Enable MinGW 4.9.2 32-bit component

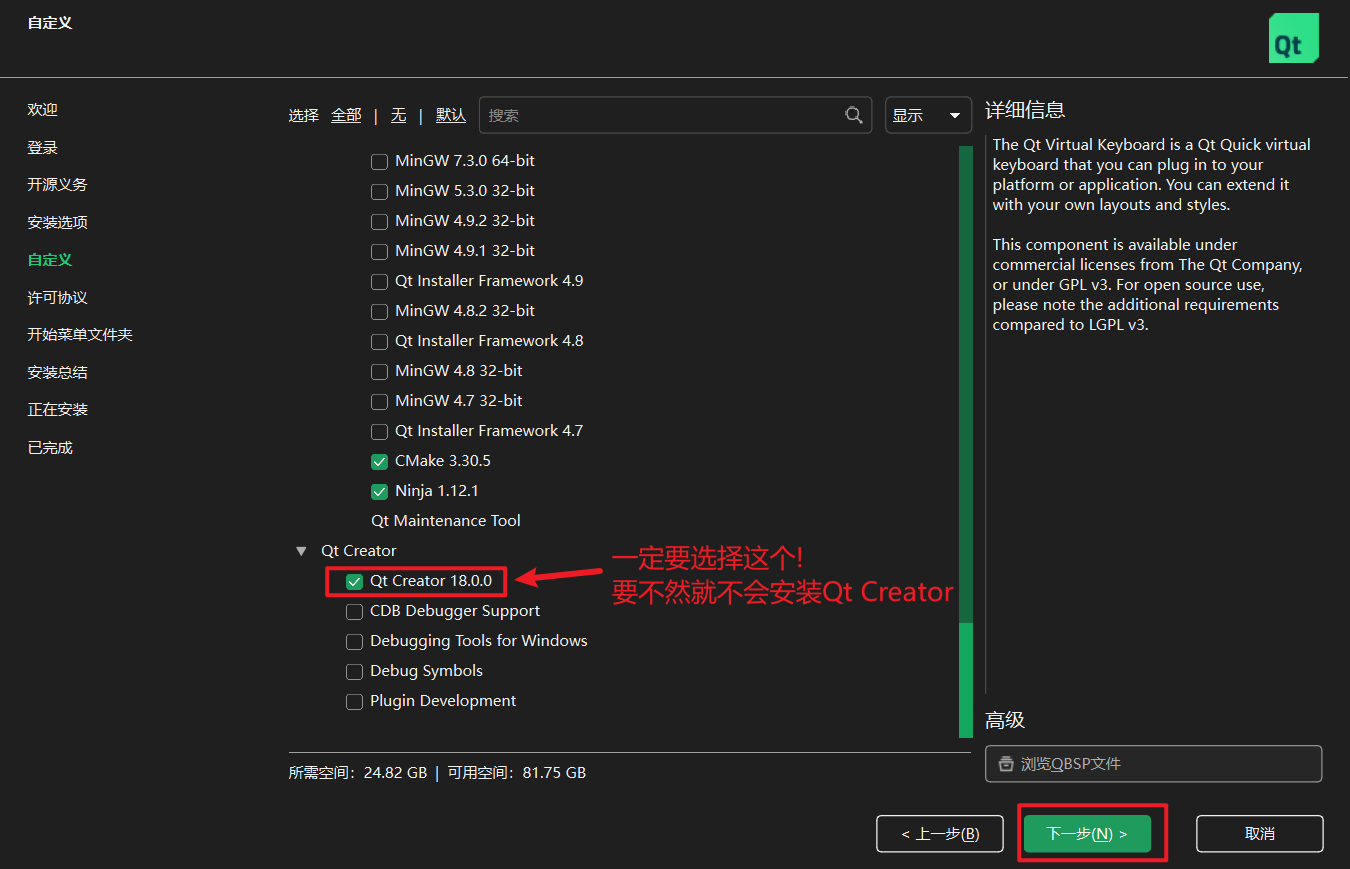(379, 221)
